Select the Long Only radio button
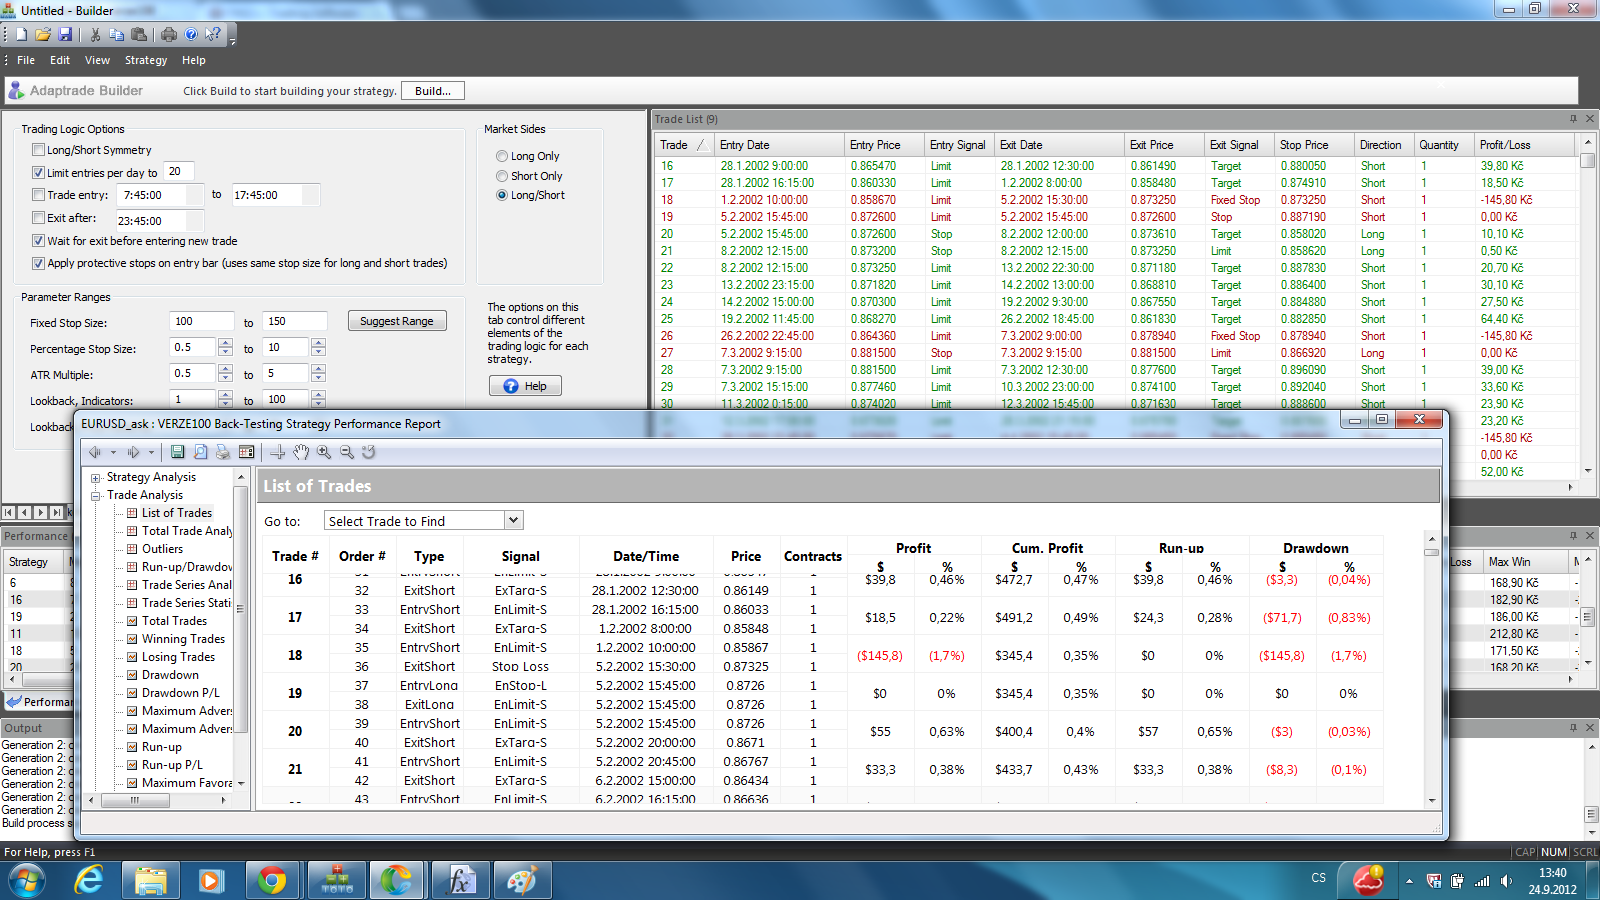This screenshot has height=900, width=1600. pyautogui.click(x=502, y=156)
